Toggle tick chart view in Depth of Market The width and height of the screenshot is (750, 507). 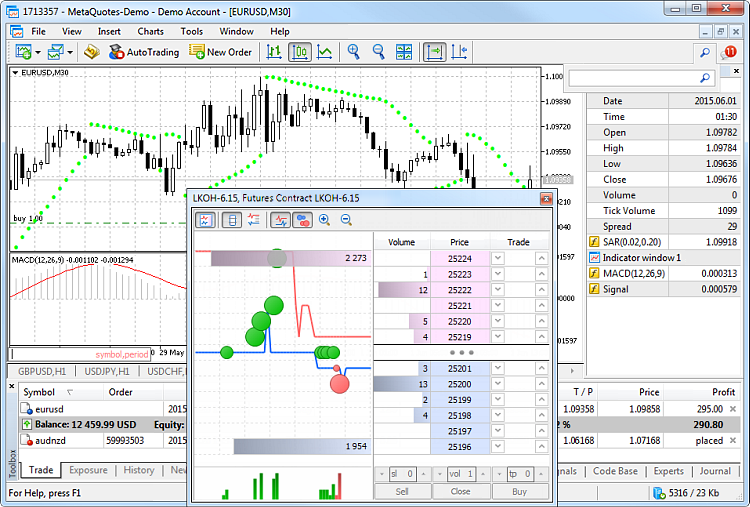click(x=206, y=220)
